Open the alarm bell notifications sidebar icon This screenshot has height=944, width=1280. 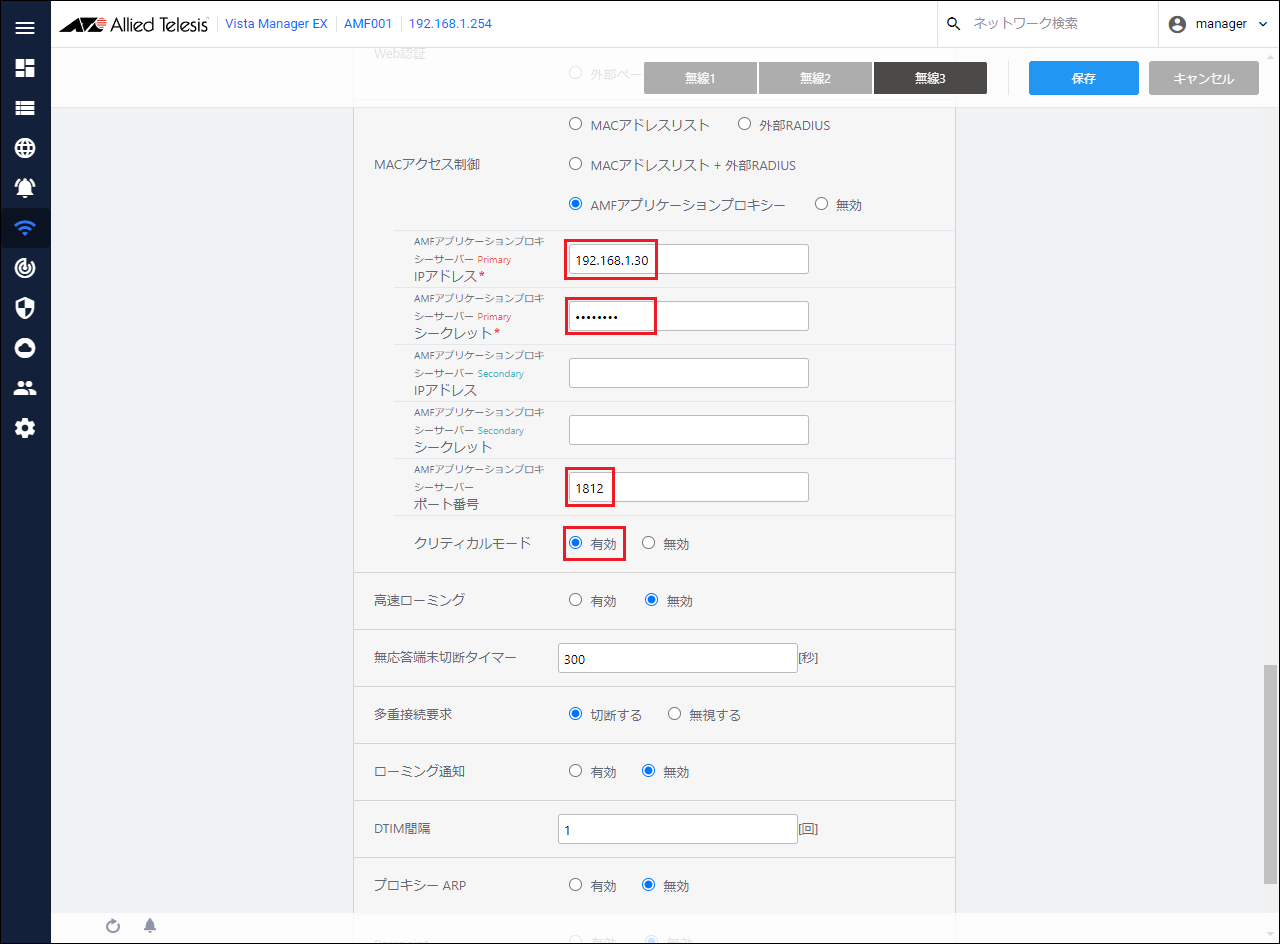coord(25,188)
